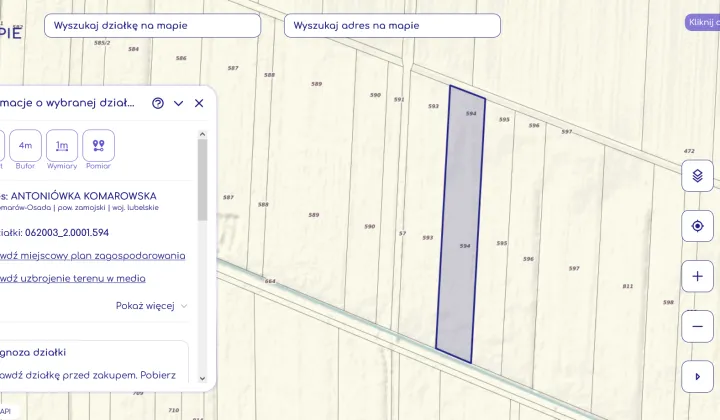Zoom in on the map
This screenshot has height=420, width=720.
tap(697, 276)
